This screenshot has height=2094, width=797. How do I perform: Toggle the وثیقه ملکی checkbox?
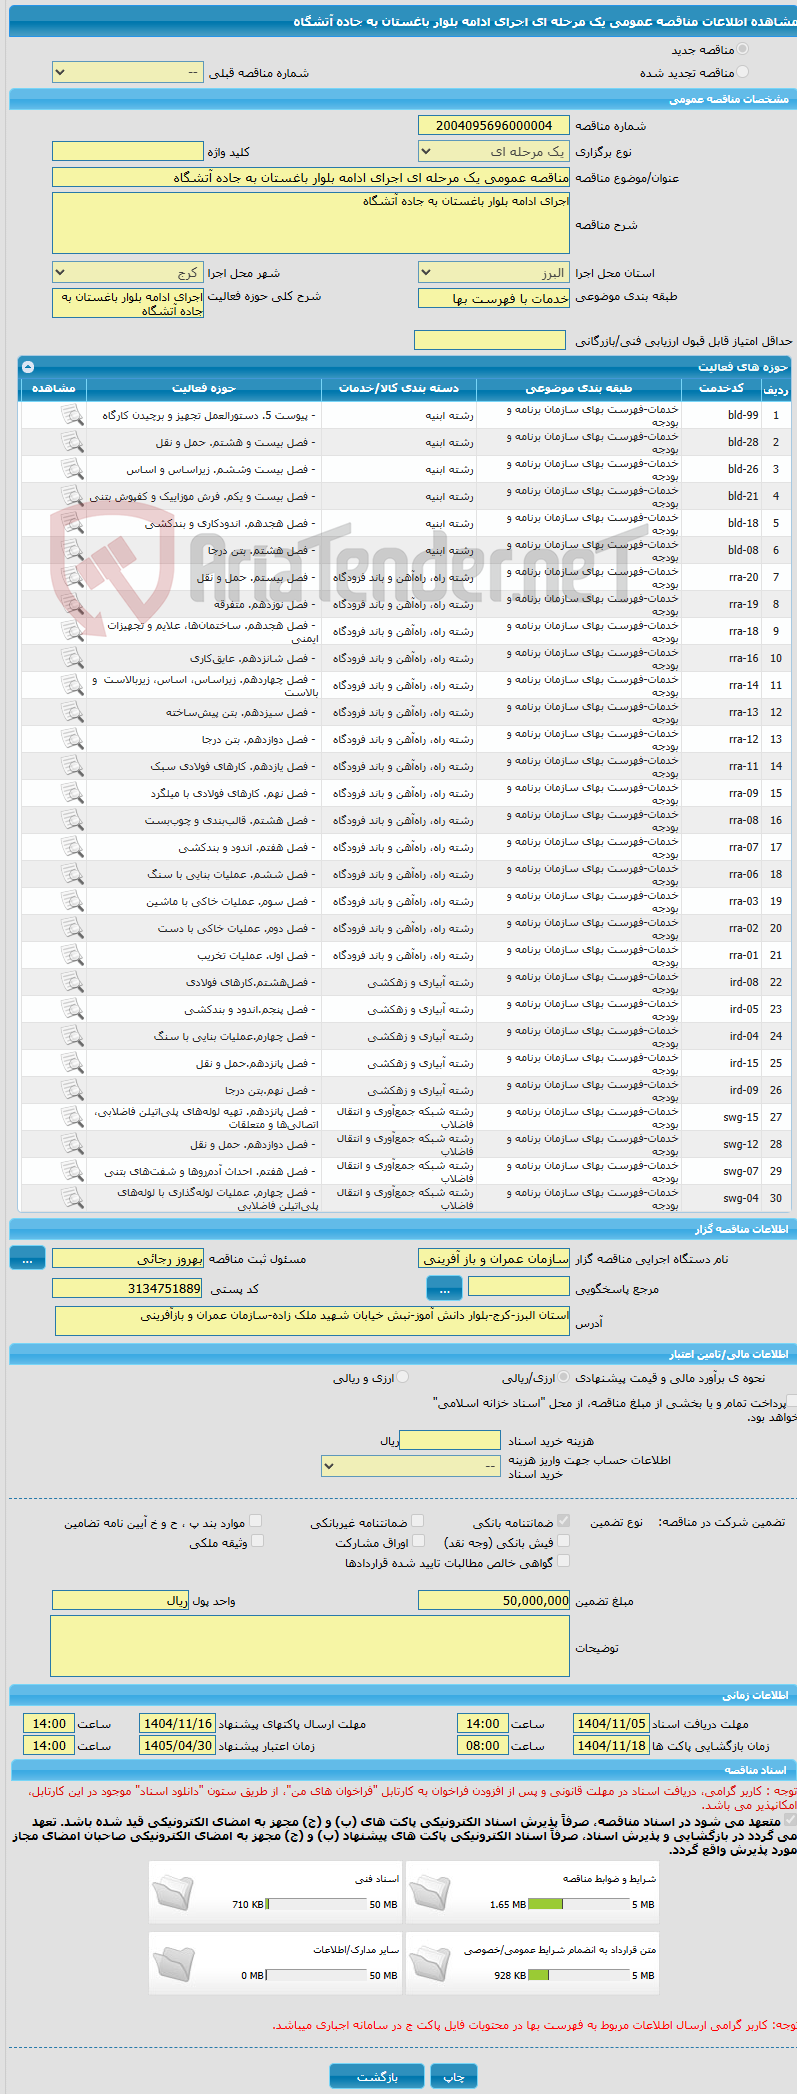pyautogui.click(x=257, y=1541)
